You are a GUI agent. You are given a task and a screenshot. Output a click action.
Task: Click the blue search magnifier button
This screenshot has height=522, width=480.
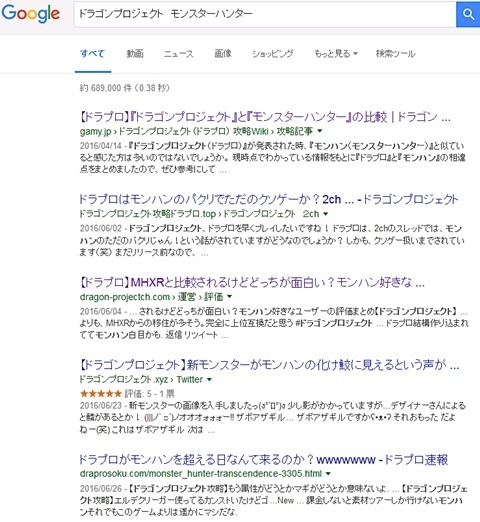click(468, 14)
